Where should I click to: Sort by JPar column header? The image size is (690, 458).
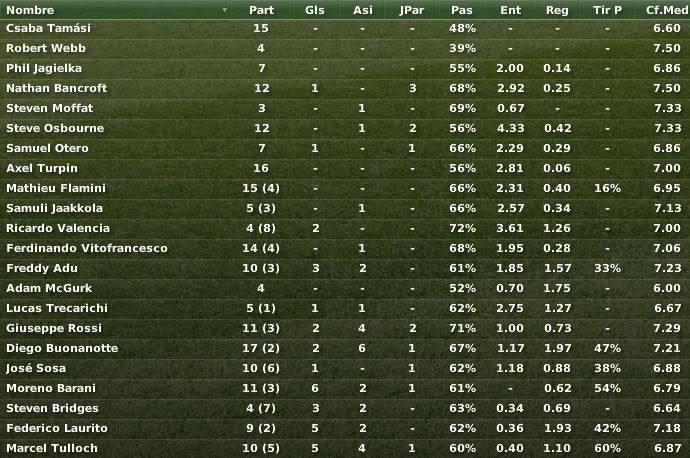(412, 10)
